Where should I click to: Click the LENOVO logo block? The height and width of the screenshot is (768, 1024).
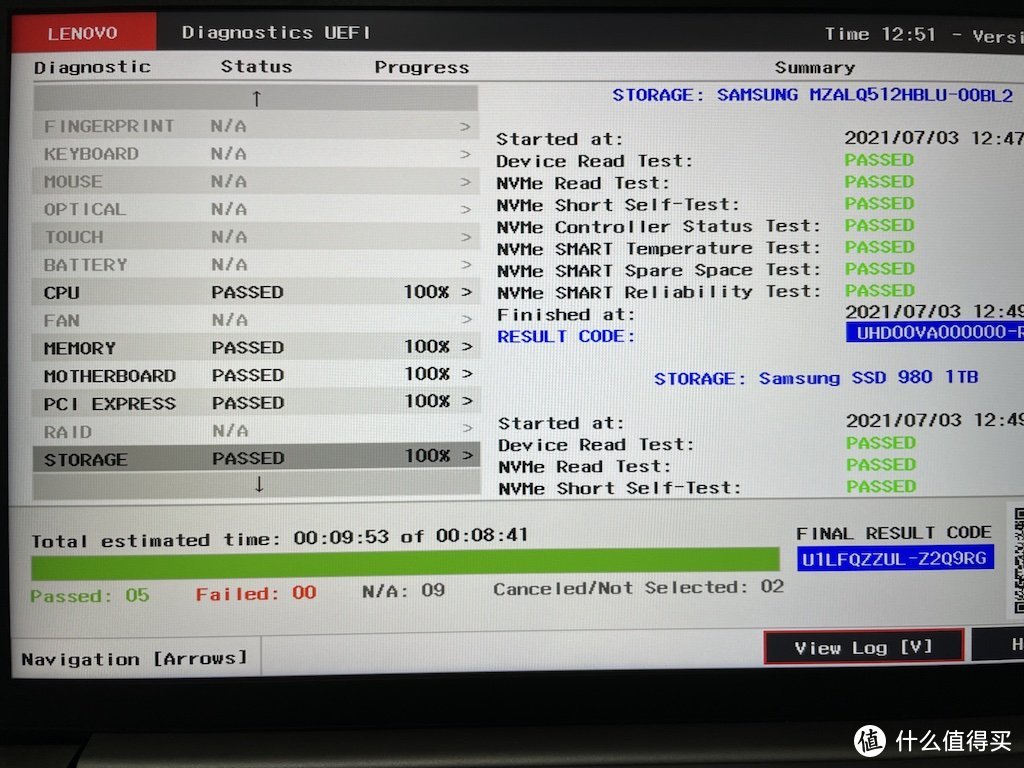tap(84, 33)
